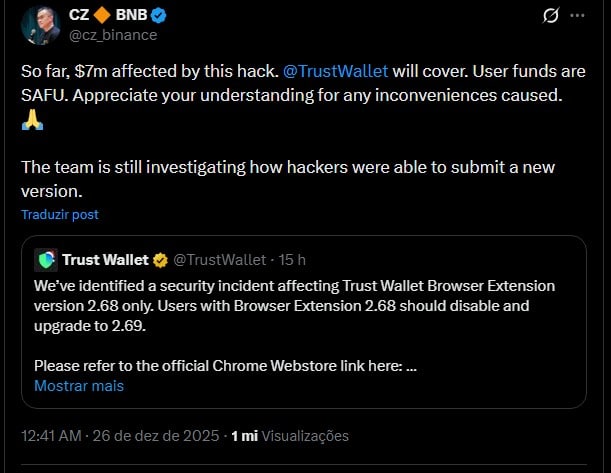Image resolution: width=611 pixels, height=473 pixels.
Task: Open the @cz_binance handle
Action: 111,35
